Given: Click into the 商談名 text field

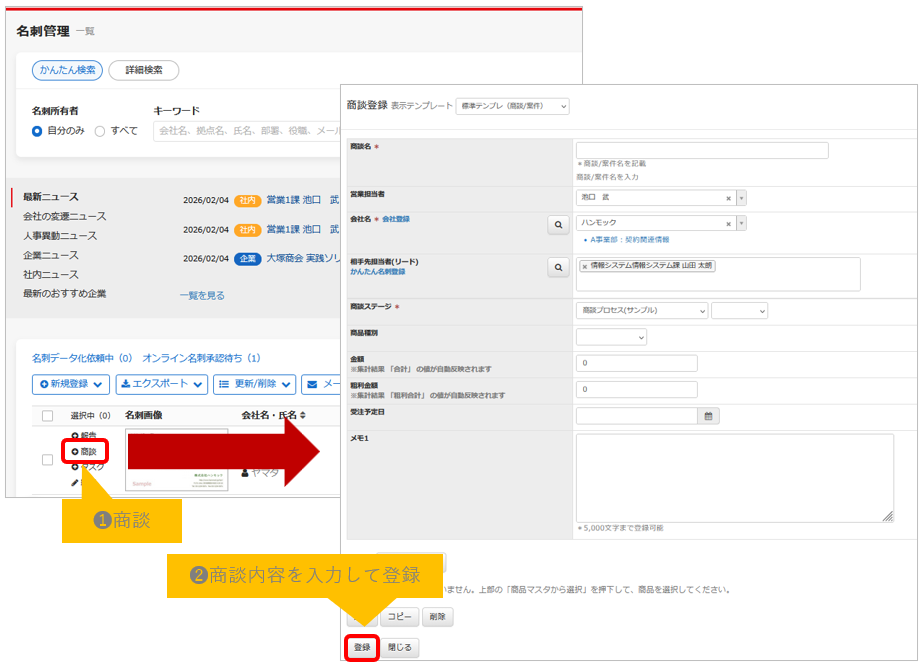Looking at the screenshot, I should point(702,150).
